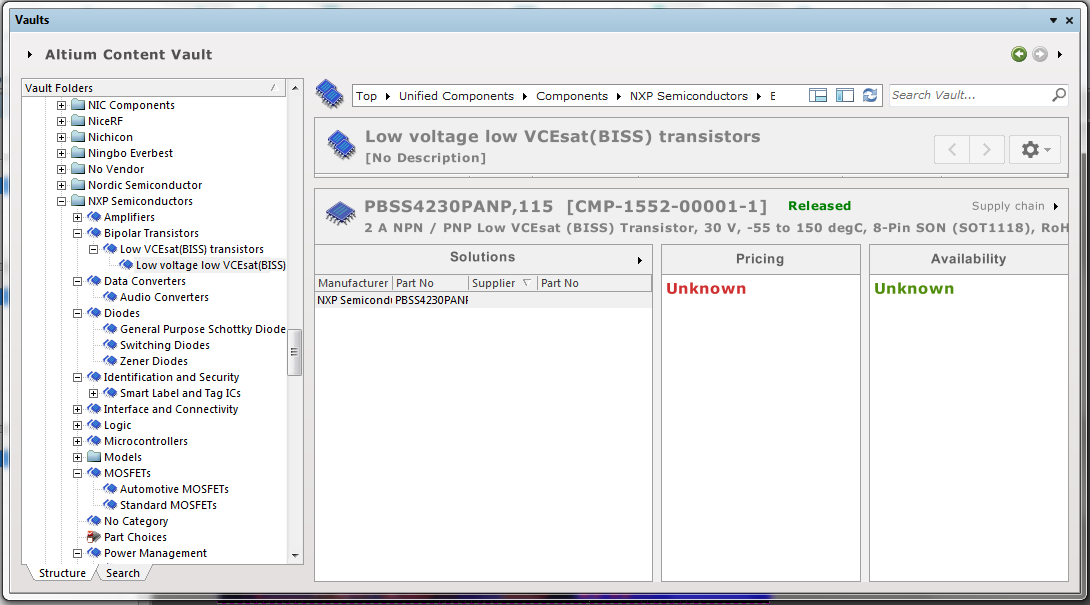Image resolution: width=1090 pixels, height=605 pixels.
Task: Click the Identification and Security icon
Action: (x=94, y=377)
